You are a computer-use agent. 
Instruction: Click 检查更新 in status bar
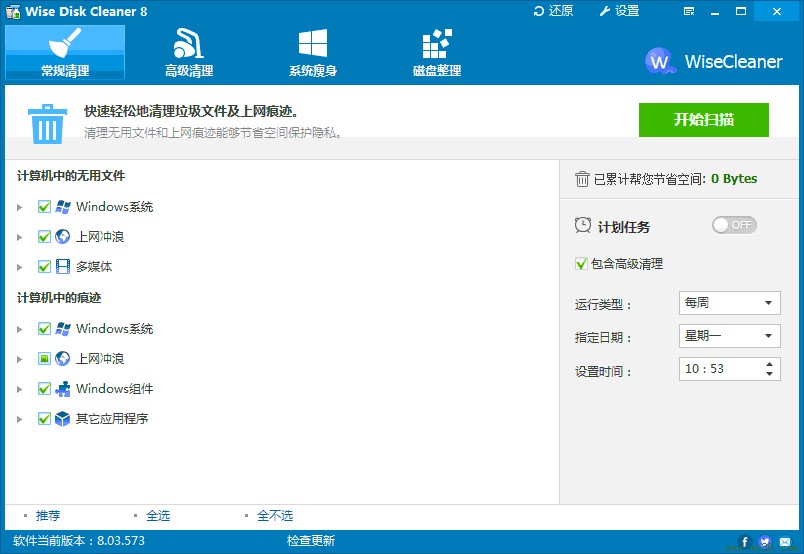pyautogui.click(x=311, y=541)
